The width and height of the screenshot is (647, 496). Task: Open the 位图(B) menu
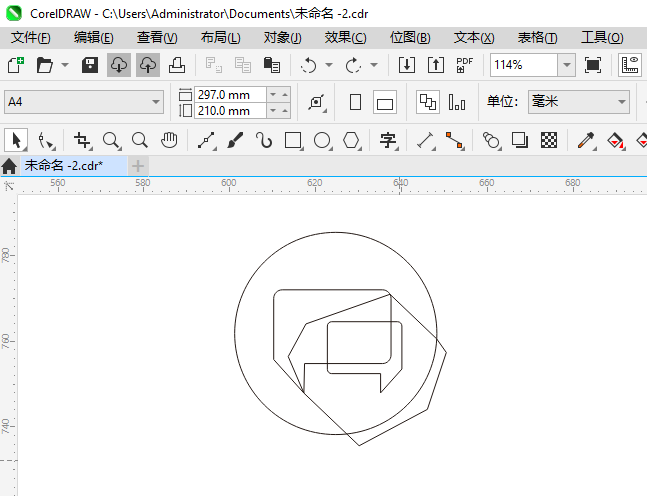pos(410,38)
